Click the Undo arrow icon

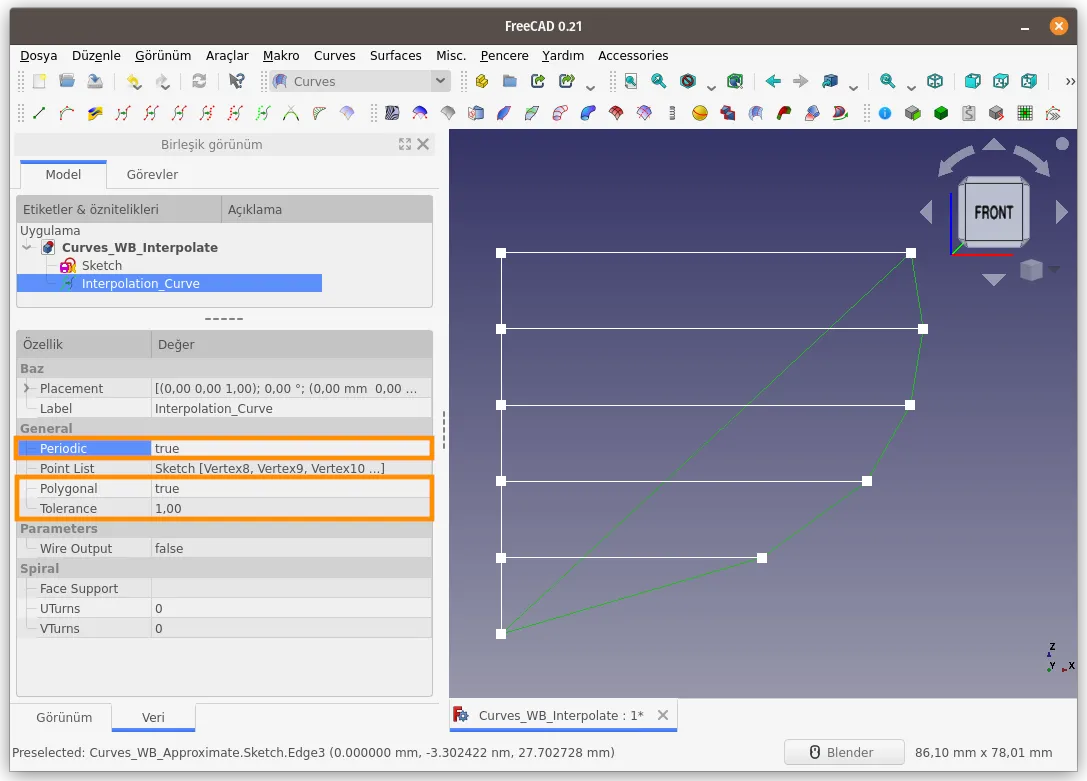[134, 81]
